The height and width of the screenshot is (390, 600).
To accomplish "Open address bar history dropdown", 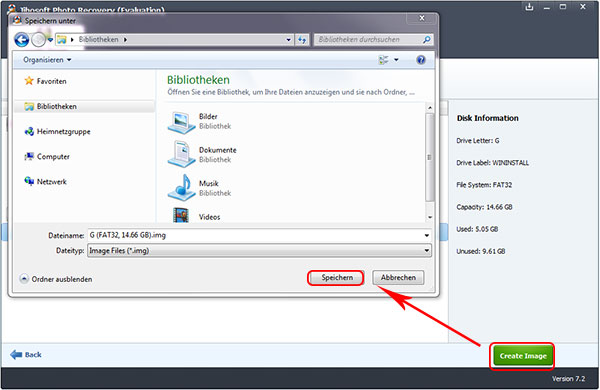I will [x=289, y=39].
